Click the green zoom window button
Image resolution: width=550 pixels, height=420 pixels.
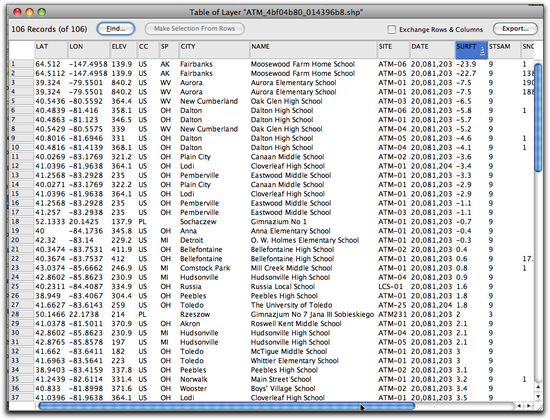[x=42, y=12]
